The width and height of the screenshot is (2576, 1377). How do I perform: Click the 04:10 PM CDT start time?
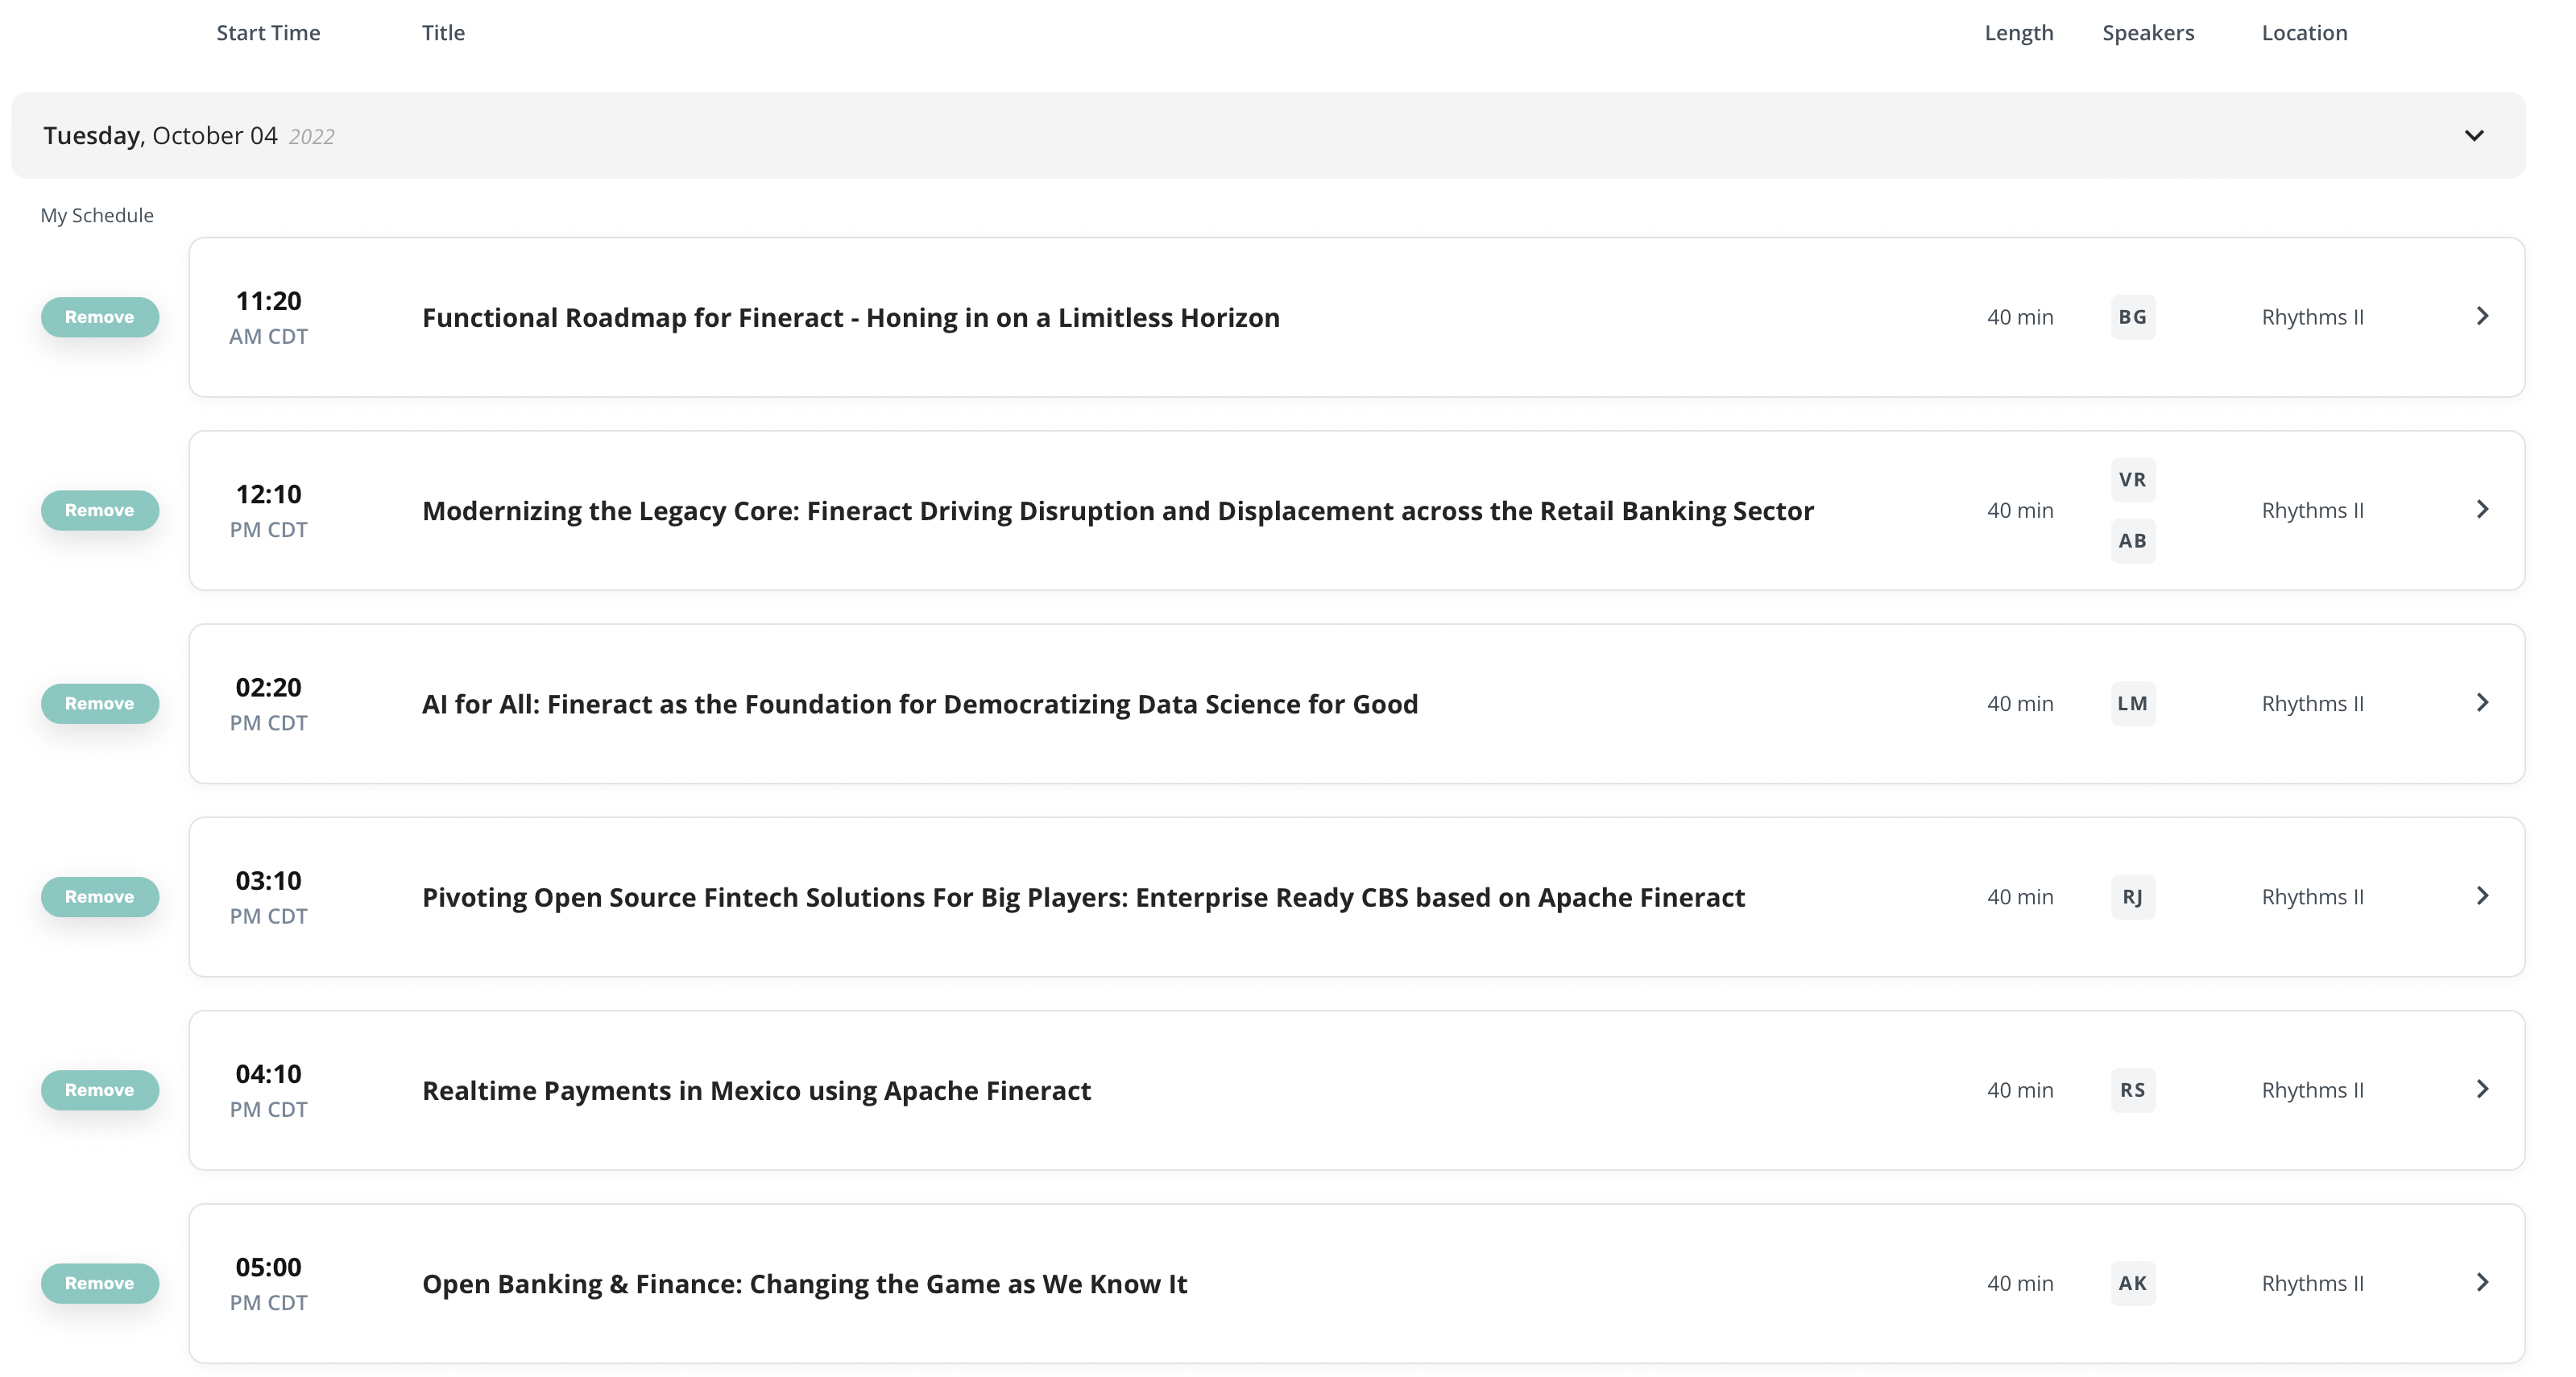click(268, 1090)
